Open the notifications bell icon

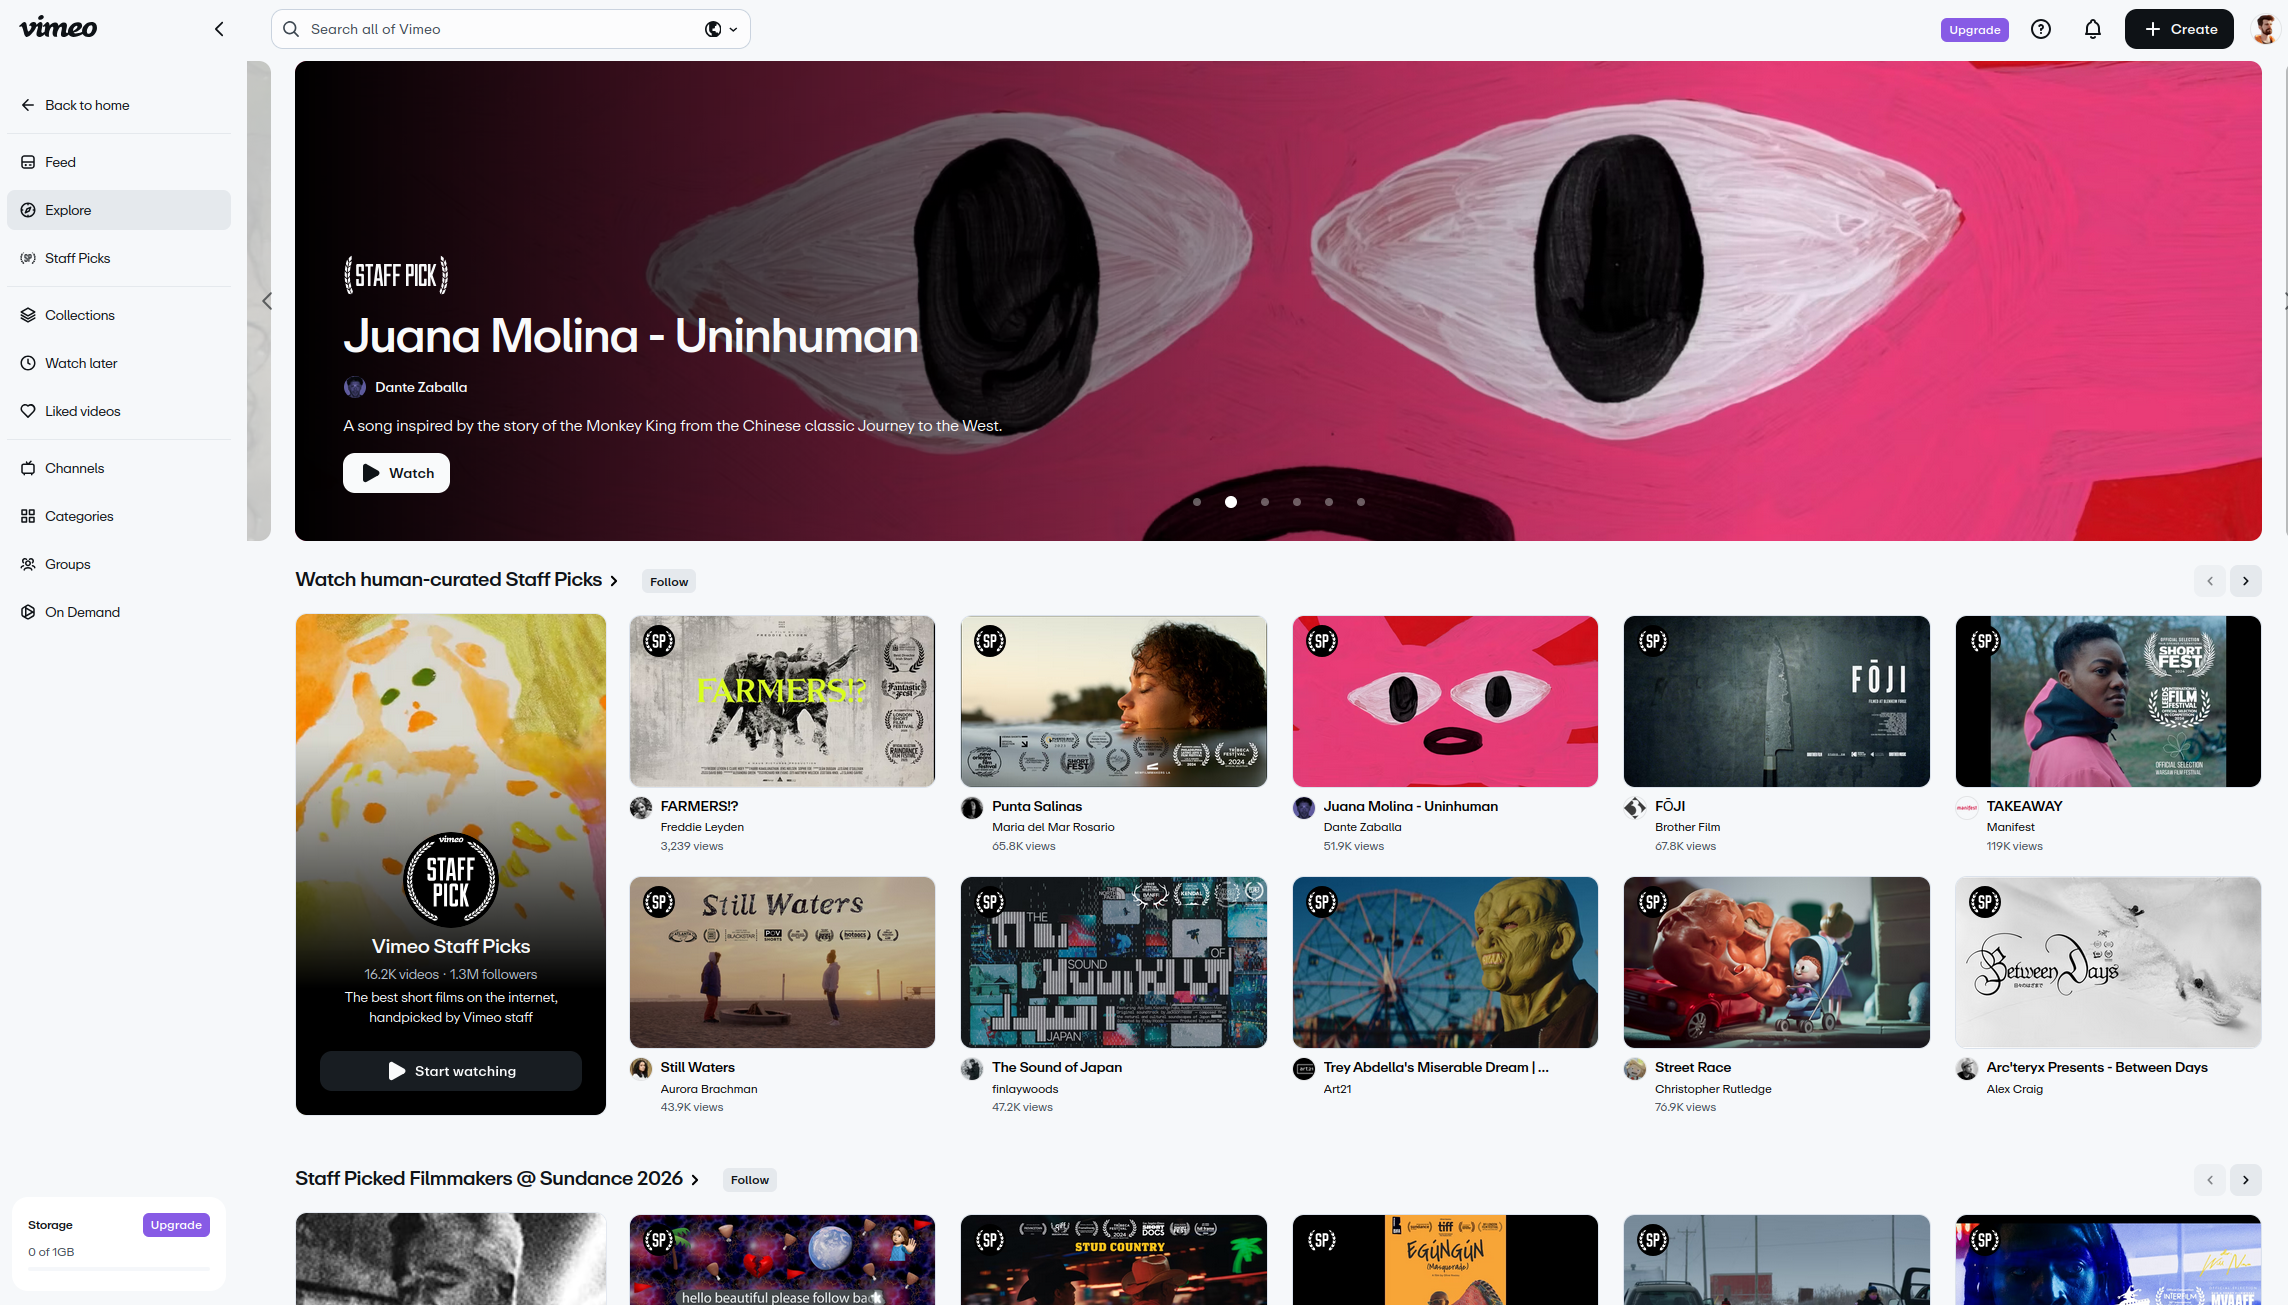[2092, 29]
